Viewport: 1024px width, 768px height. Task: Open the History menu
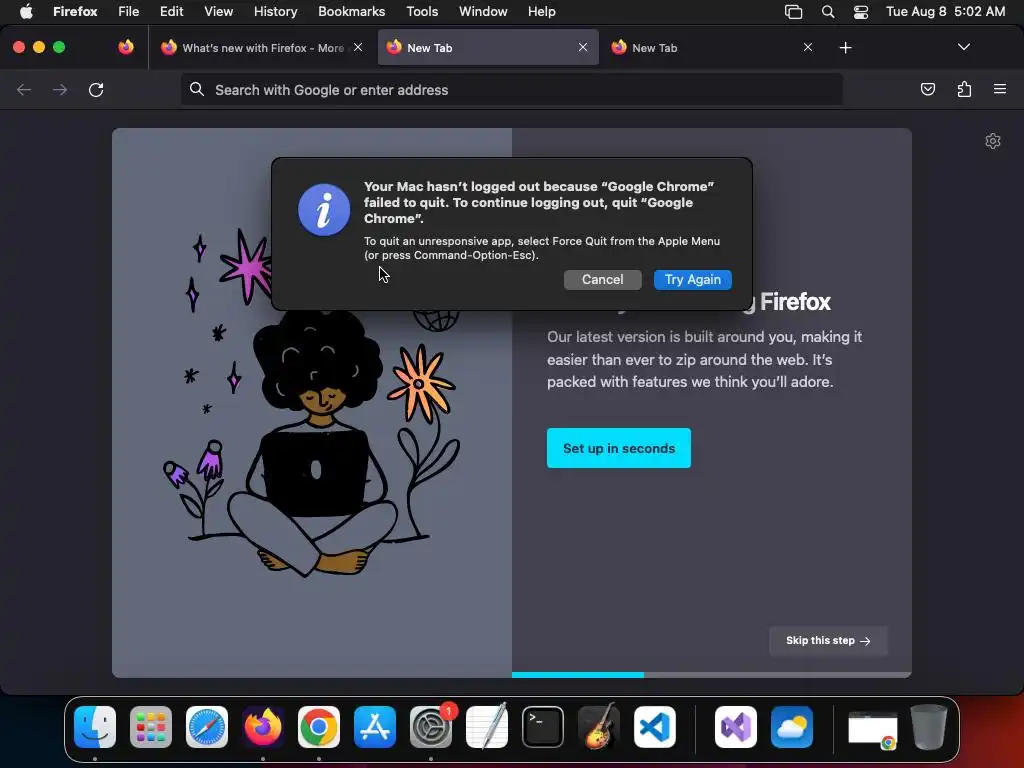point(275,11)
